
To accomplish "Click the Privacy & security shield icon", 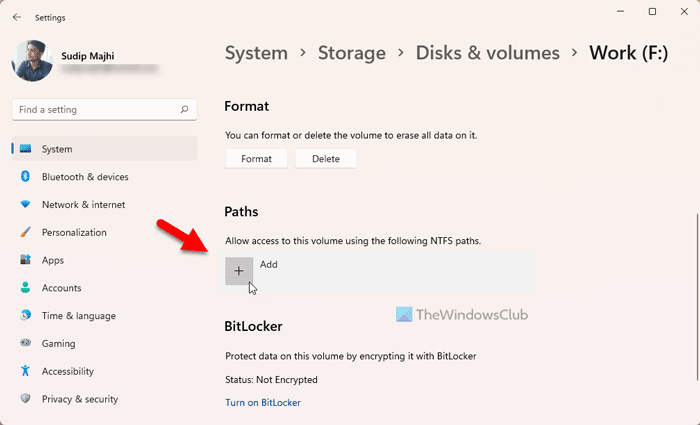I will tap(26, 399).
